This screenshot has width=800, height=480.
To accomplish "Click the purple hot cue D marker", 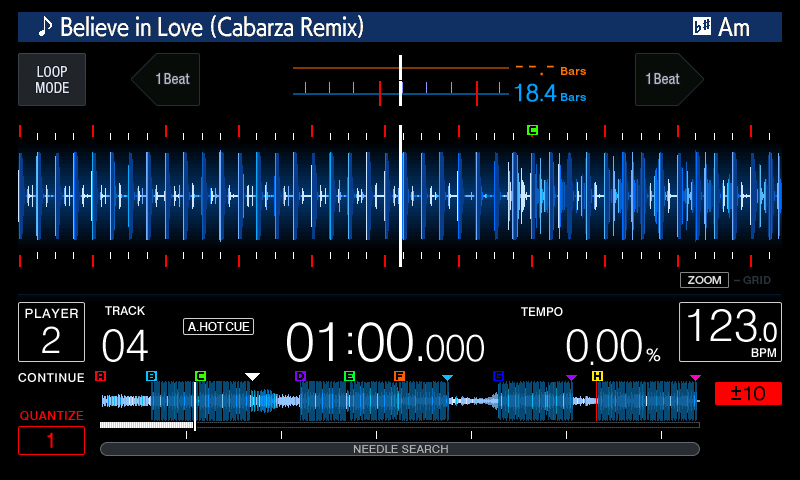I will tap(300, 376).
